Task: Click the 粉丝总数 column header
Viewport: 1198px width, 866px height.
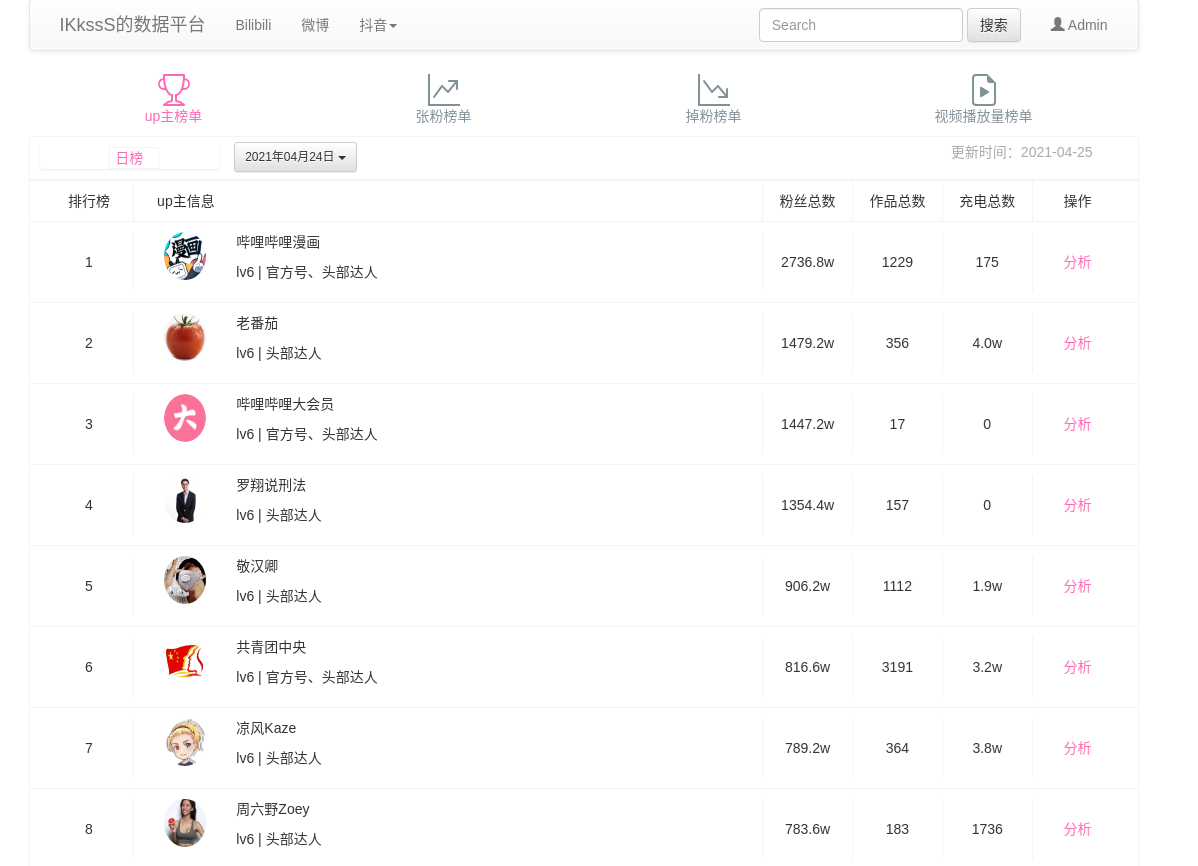Action: pos(807,201)
